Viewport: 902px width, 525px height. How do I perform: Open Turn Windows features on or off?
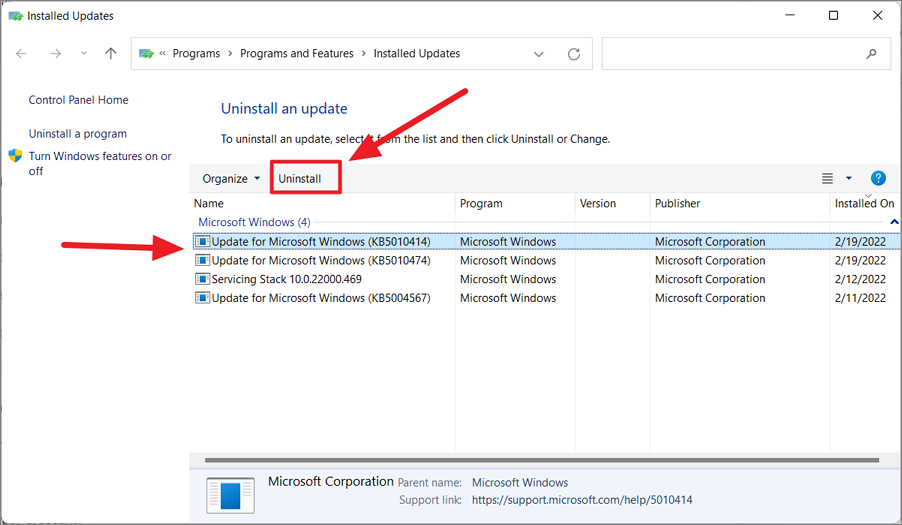100,163
